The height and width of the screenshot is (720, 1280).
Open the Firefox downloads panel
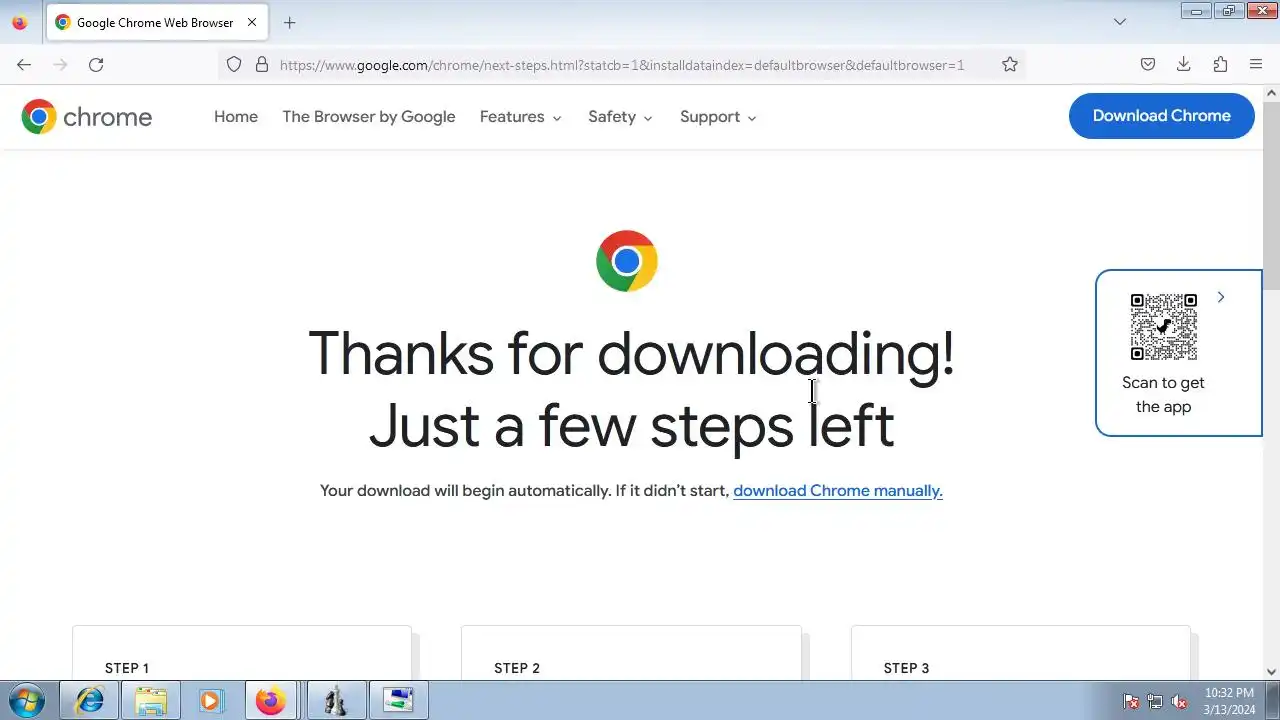point(1184,65)
